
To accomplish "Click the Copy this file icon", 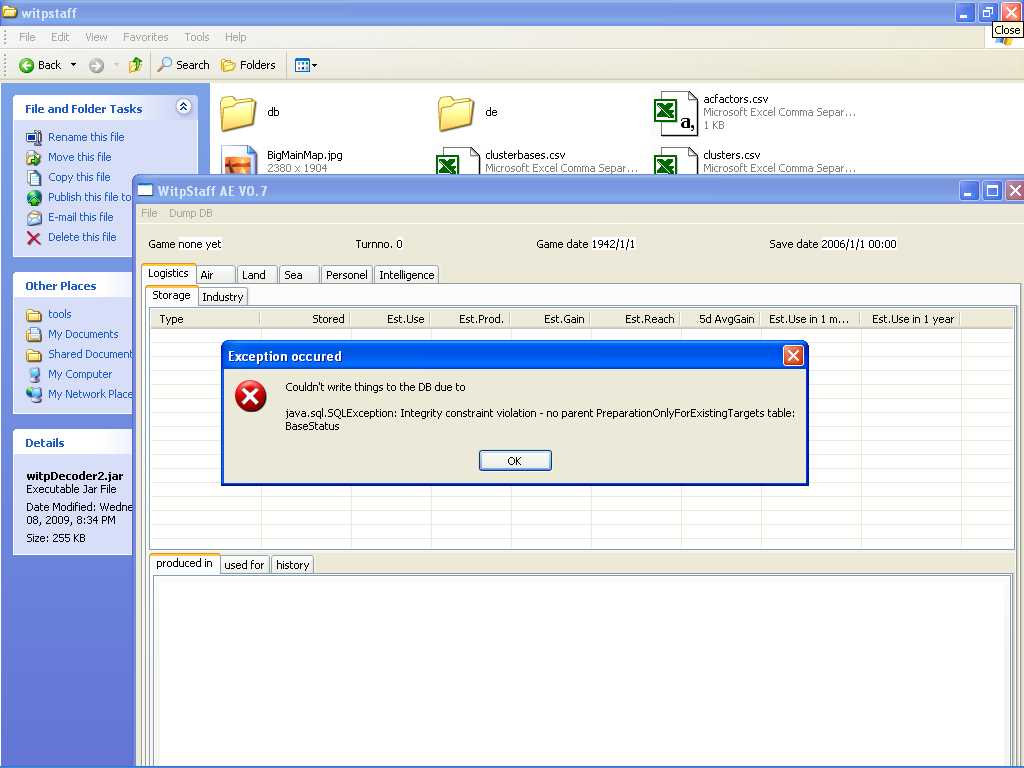I will coord(34,177).
